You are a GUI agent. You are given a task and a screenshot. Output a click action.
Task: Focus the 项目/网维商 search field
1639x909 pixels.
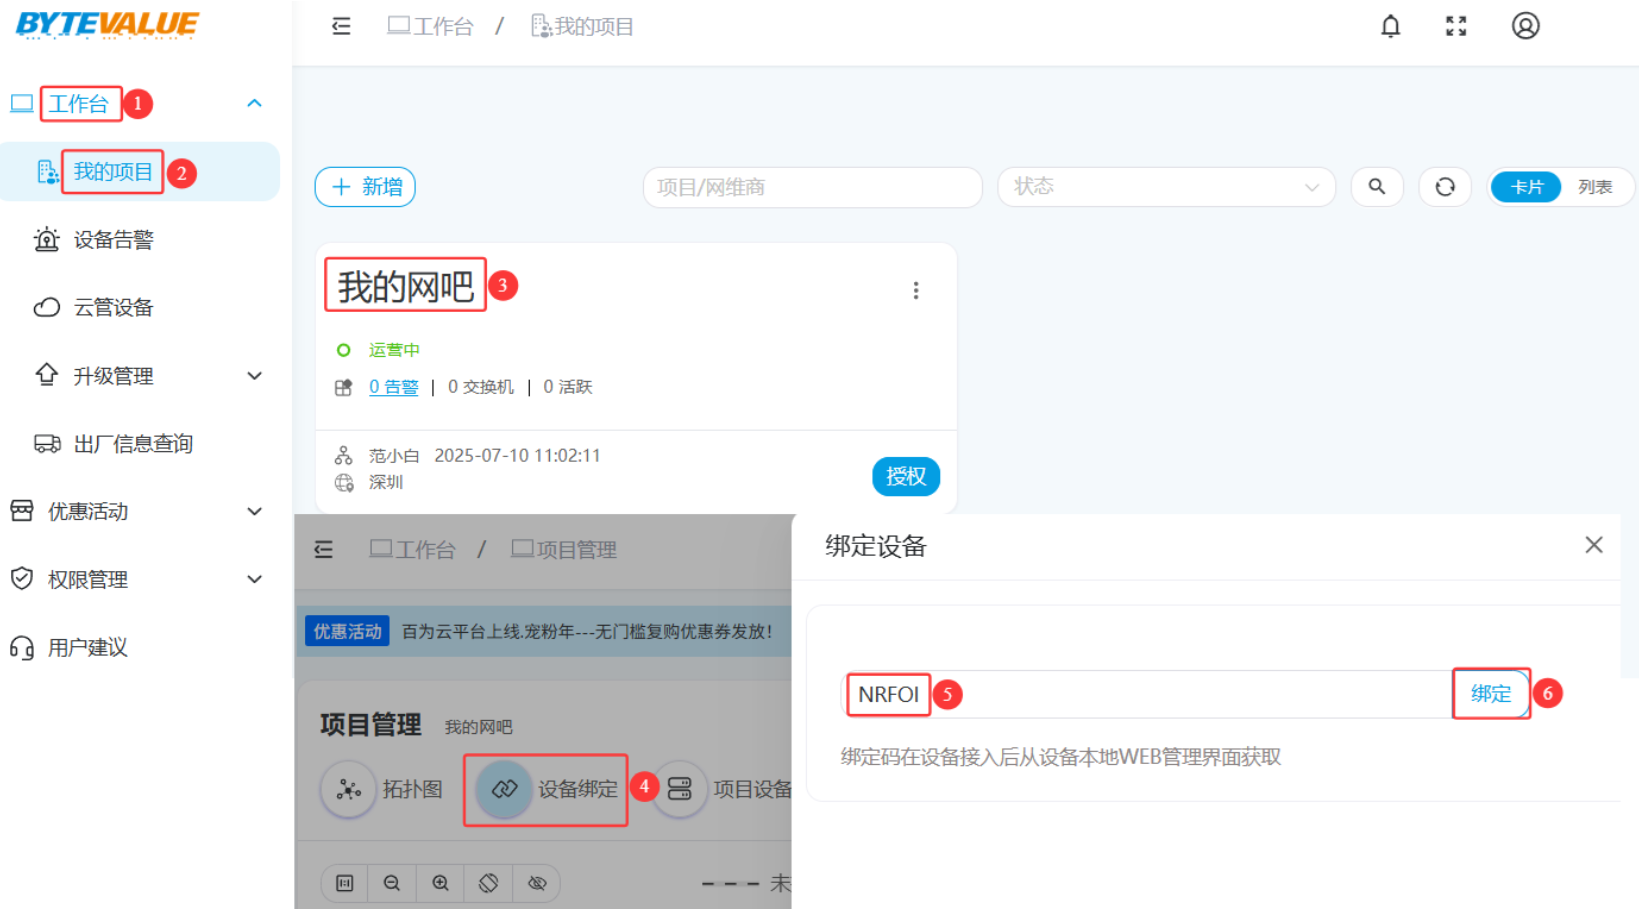(x=811, y=187)
